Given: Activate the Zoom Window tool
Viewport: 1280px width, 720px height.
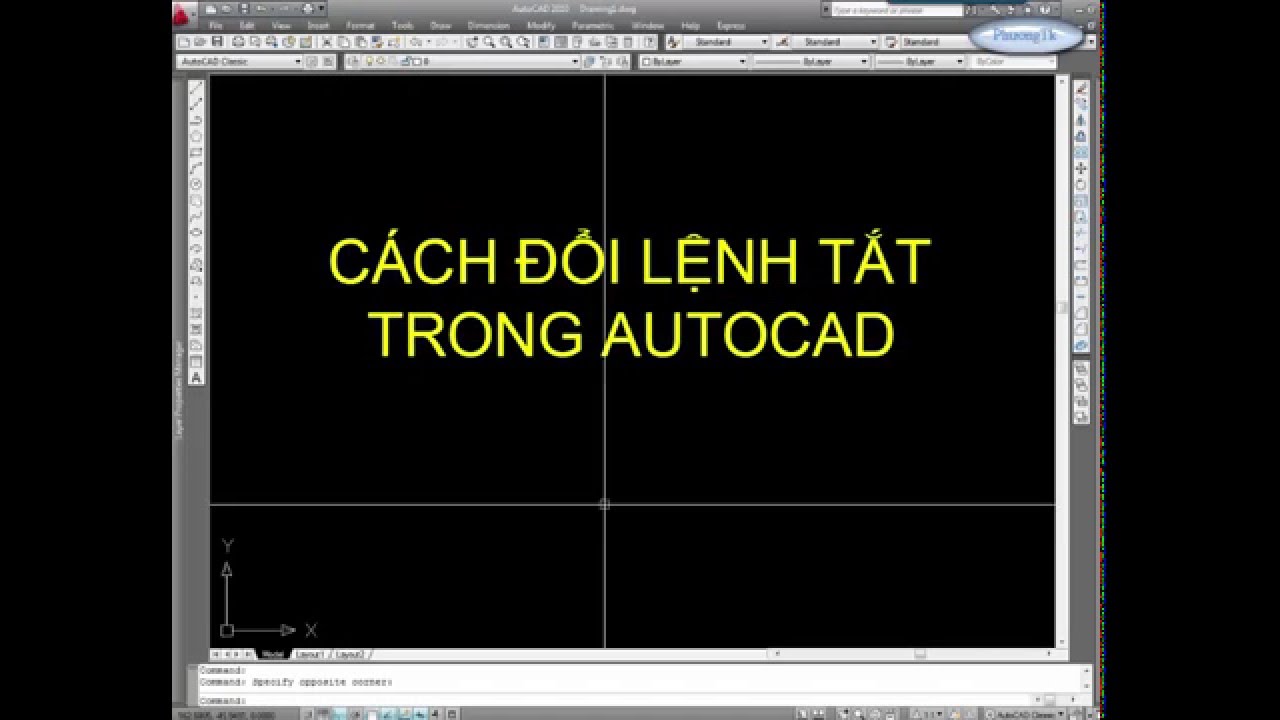Looking at the screenshot, I should pyautogui.click(x=506, y=42).
